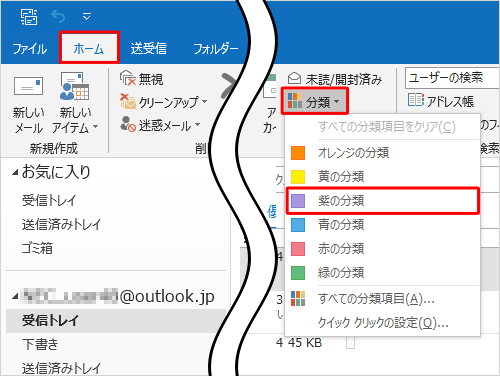
Task: Switch to the ホーム ribbon tab
Action: point(89,48)
